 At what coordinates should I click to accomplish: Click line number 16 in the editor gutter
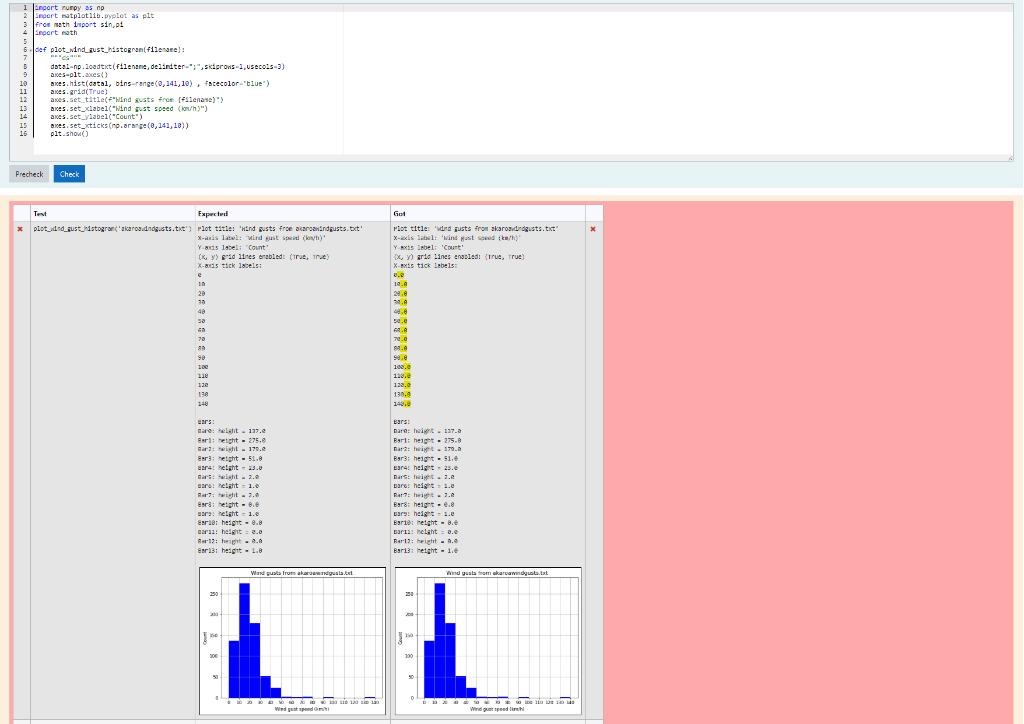point(22,133)
